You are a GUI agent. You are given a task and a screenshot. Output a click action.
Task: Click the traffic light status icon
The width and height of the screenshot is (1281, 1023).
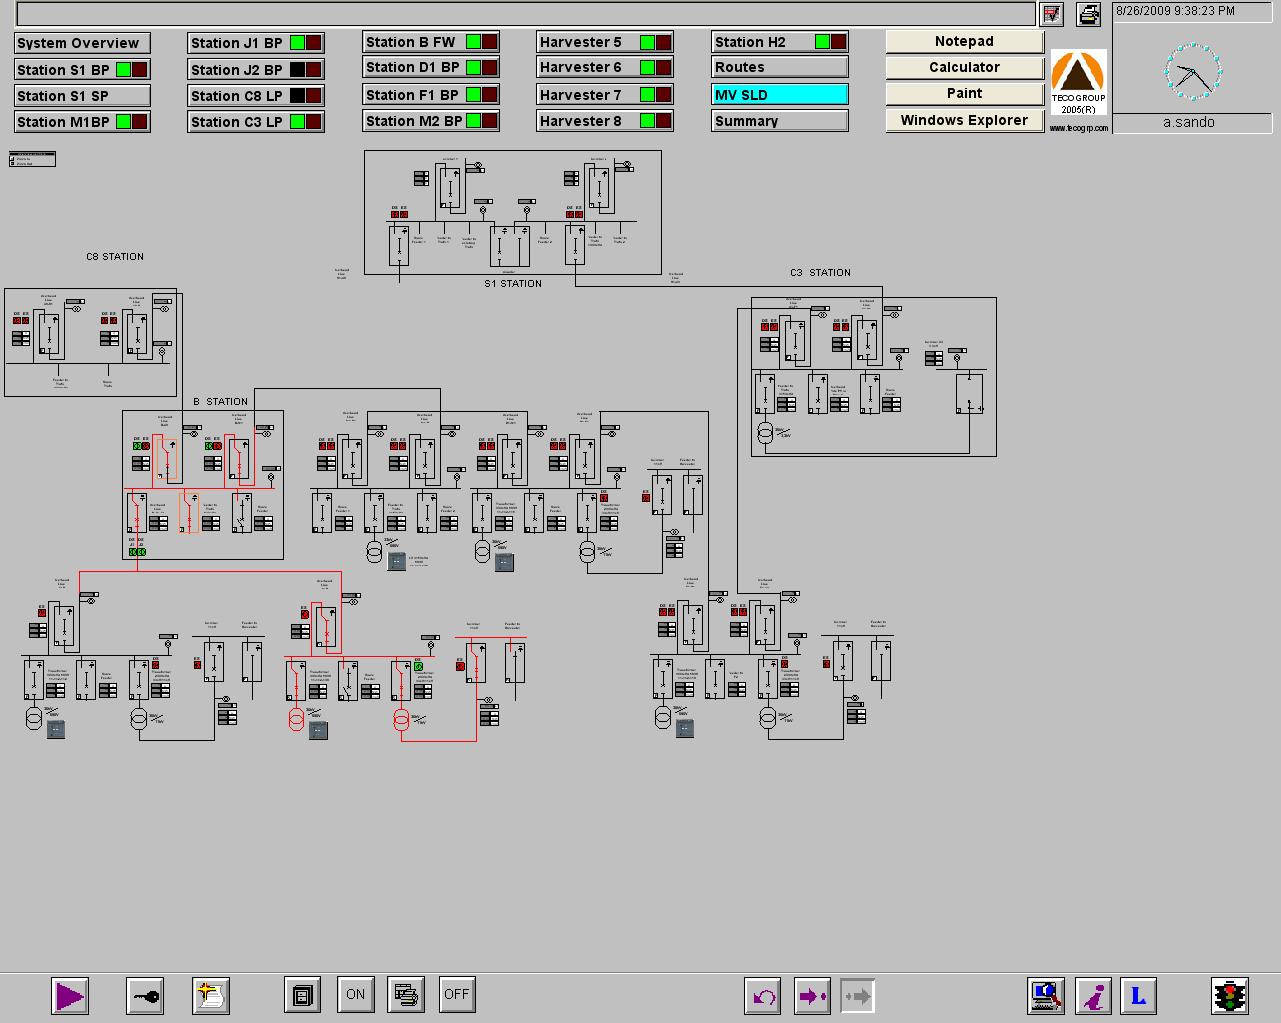[1230, 996]
